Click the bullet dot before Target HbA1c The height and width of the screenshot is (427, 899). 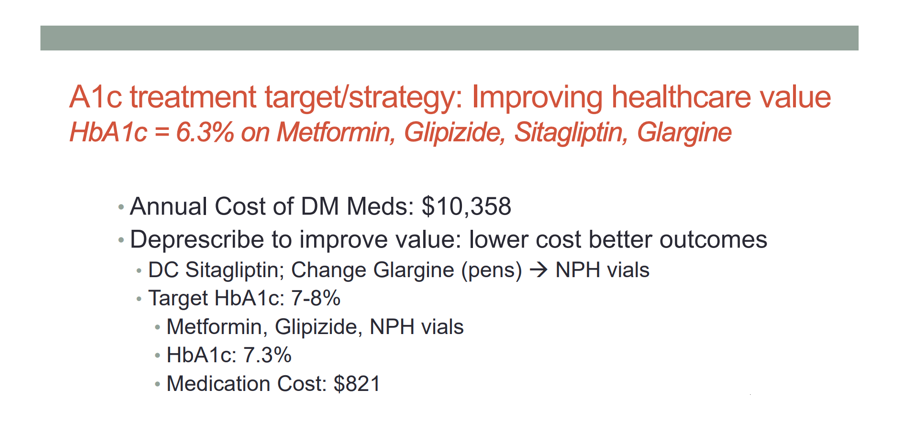pos(139,299)
